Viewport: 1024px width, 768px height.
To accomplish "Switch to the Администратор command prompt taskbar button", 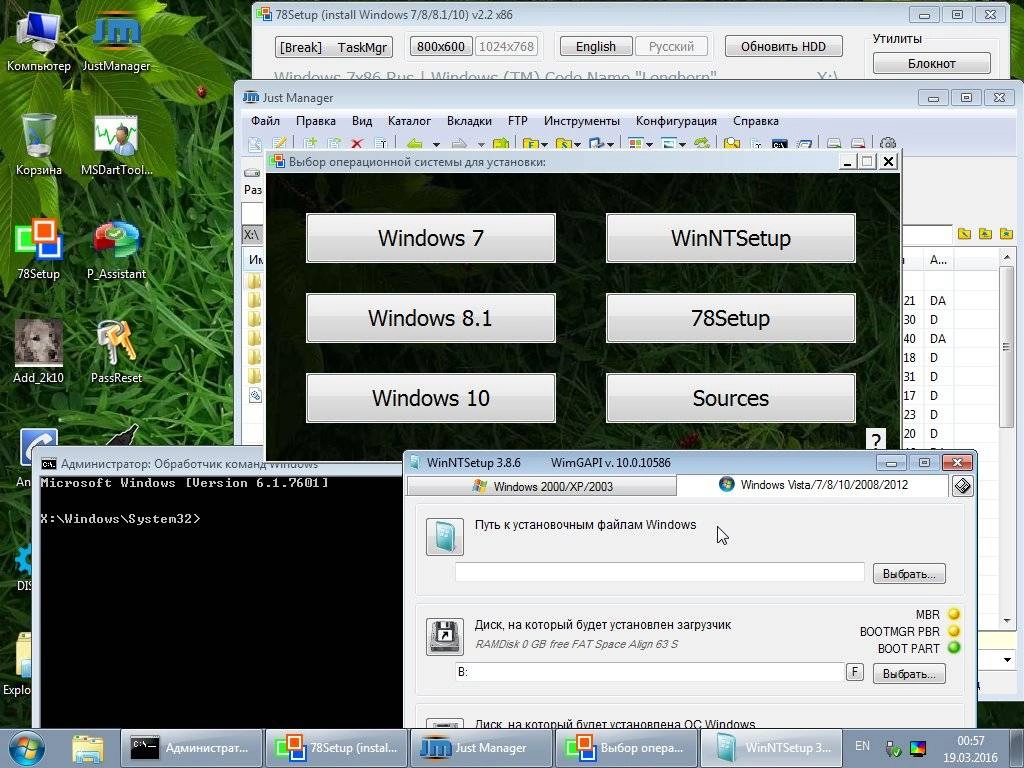I will click(x=191, y=748).
